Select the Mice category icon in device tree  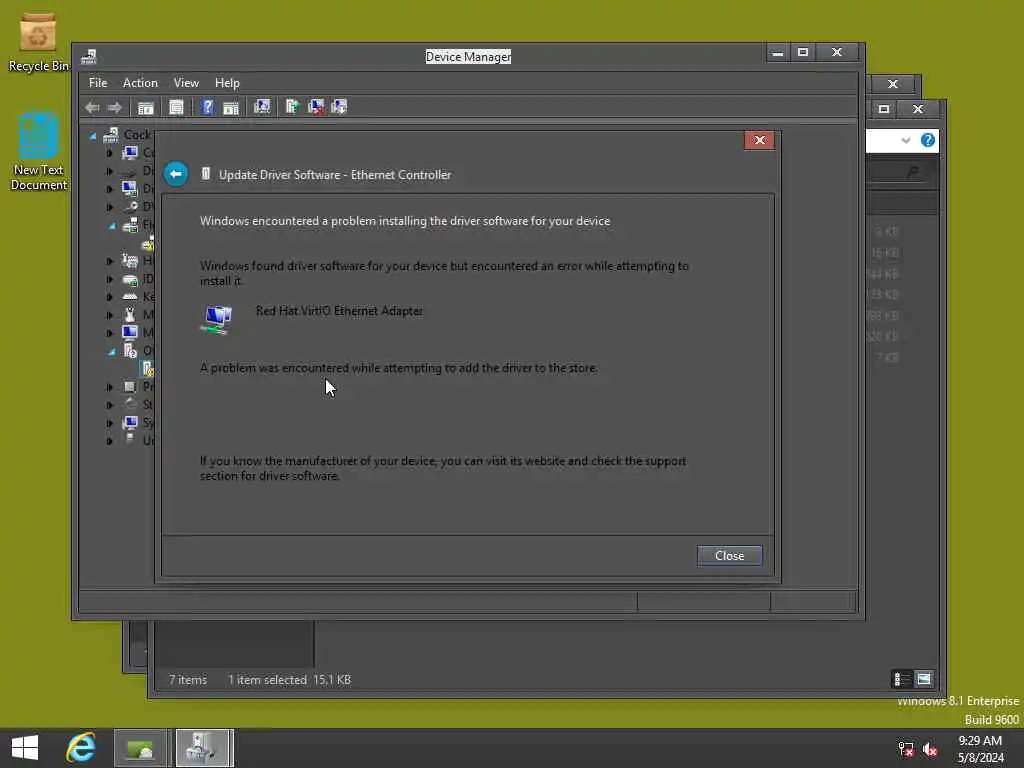point(130,315)
